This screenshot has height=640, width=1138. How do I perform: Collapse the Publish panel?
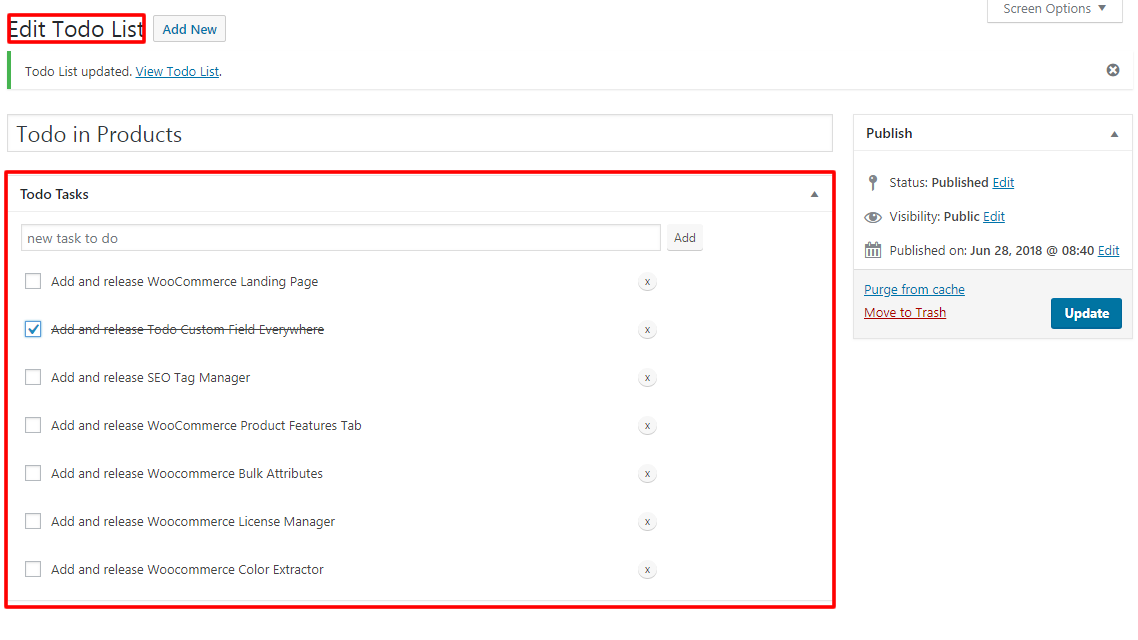click(1114, 134)
